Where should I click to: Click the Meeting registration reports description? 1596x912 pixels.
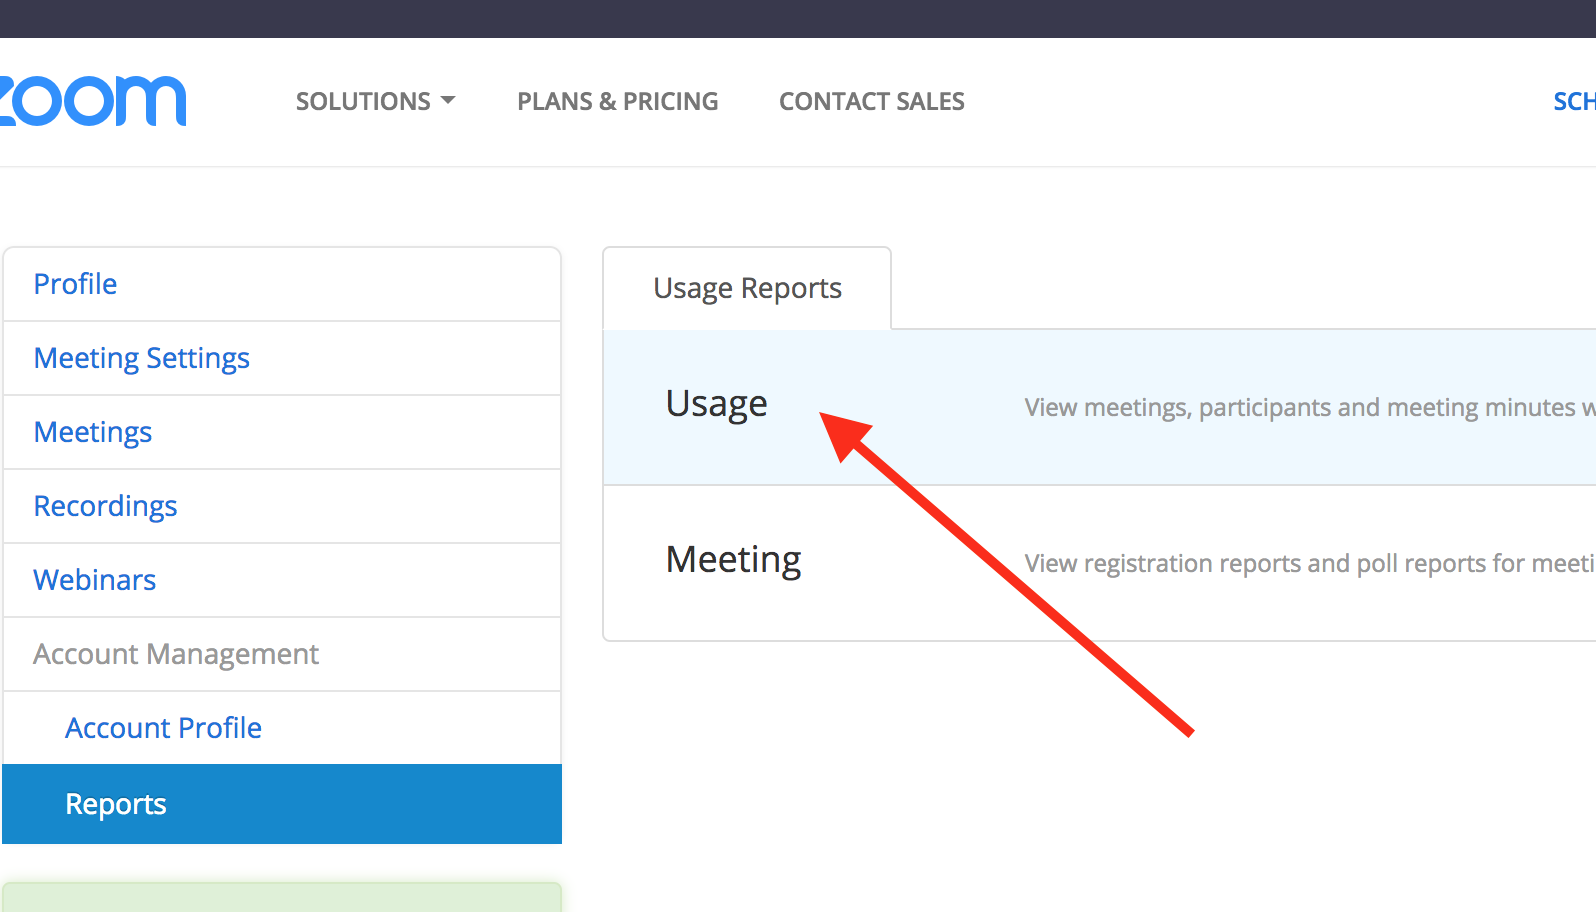pos(1310,564)
